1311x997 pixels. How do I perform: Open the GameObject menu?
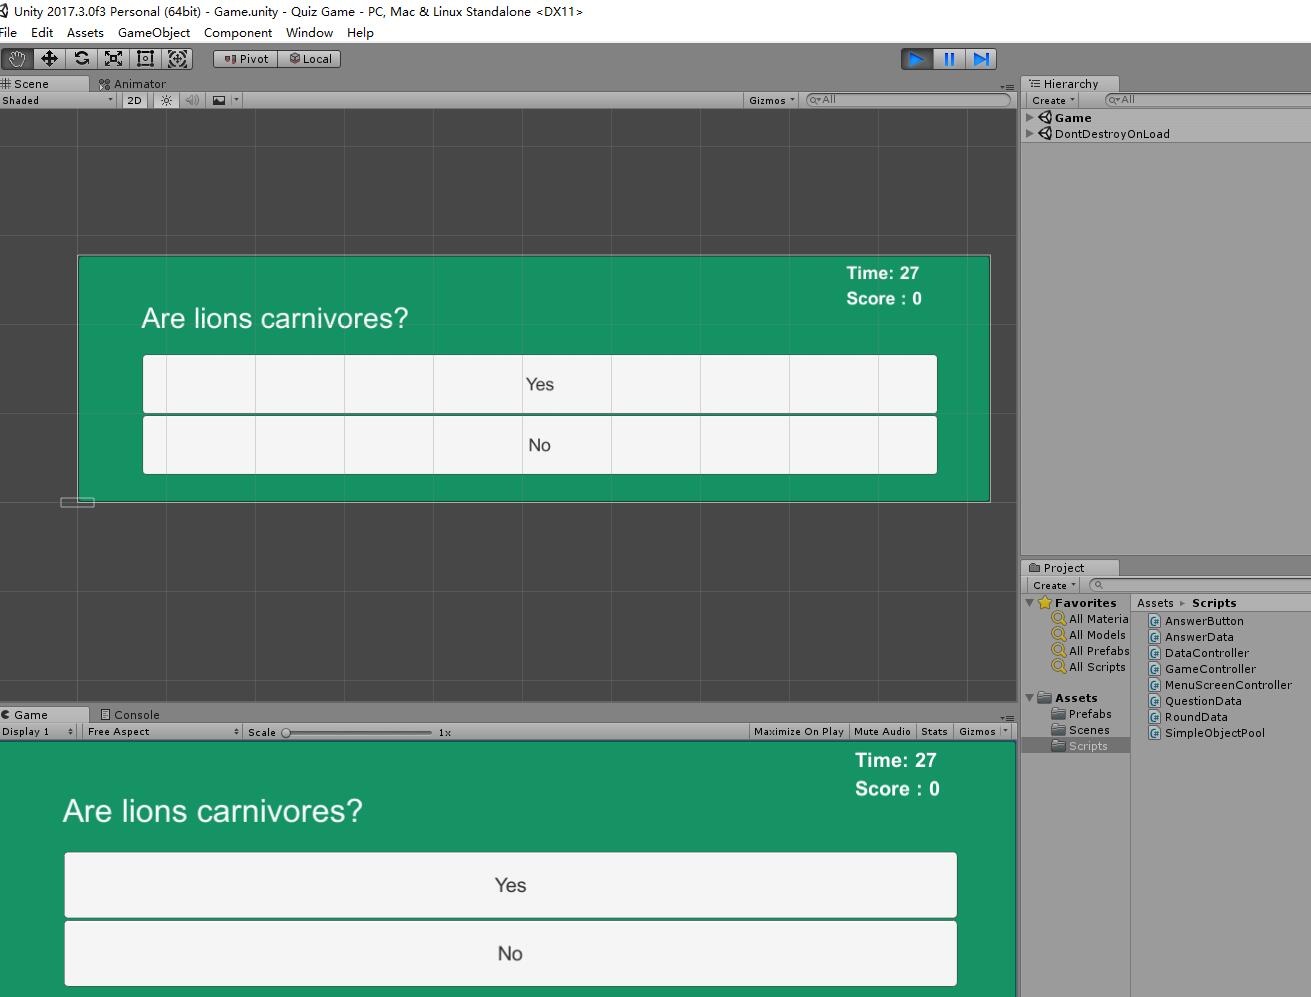(154, 33)
